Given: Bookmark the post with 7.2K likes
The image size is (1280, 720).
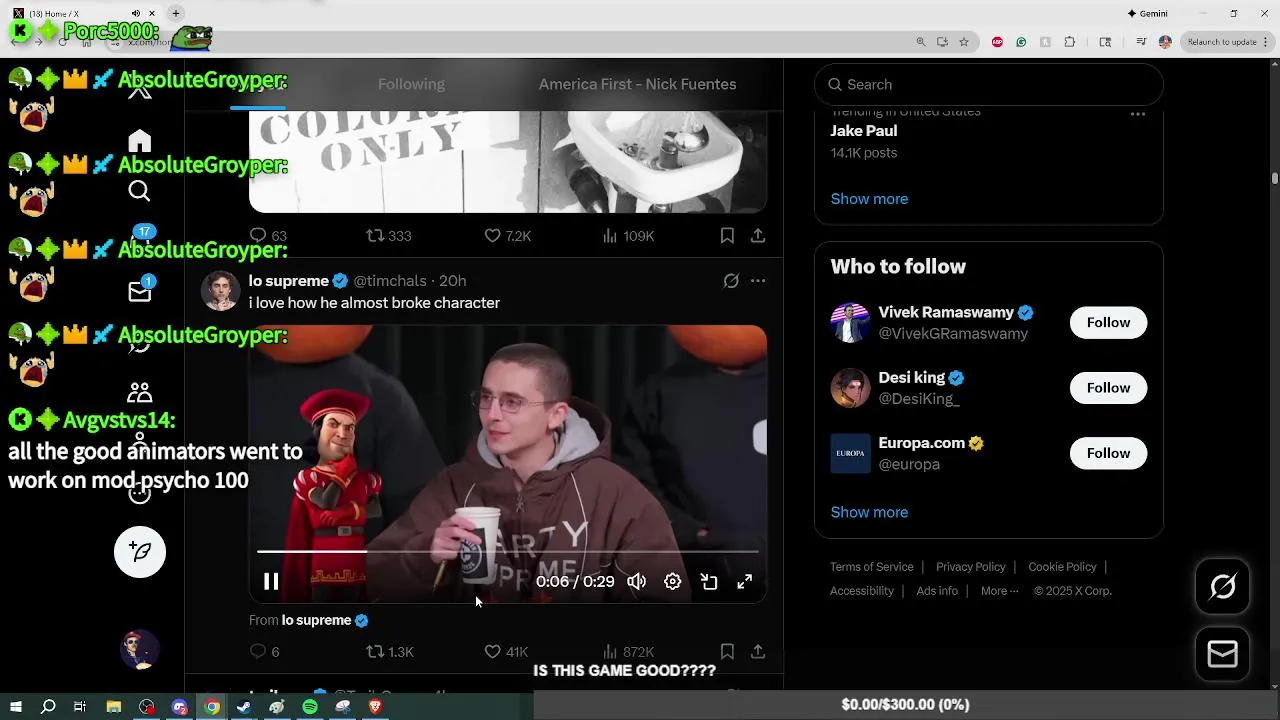Looking at the screenshot, I should point(727,236).
